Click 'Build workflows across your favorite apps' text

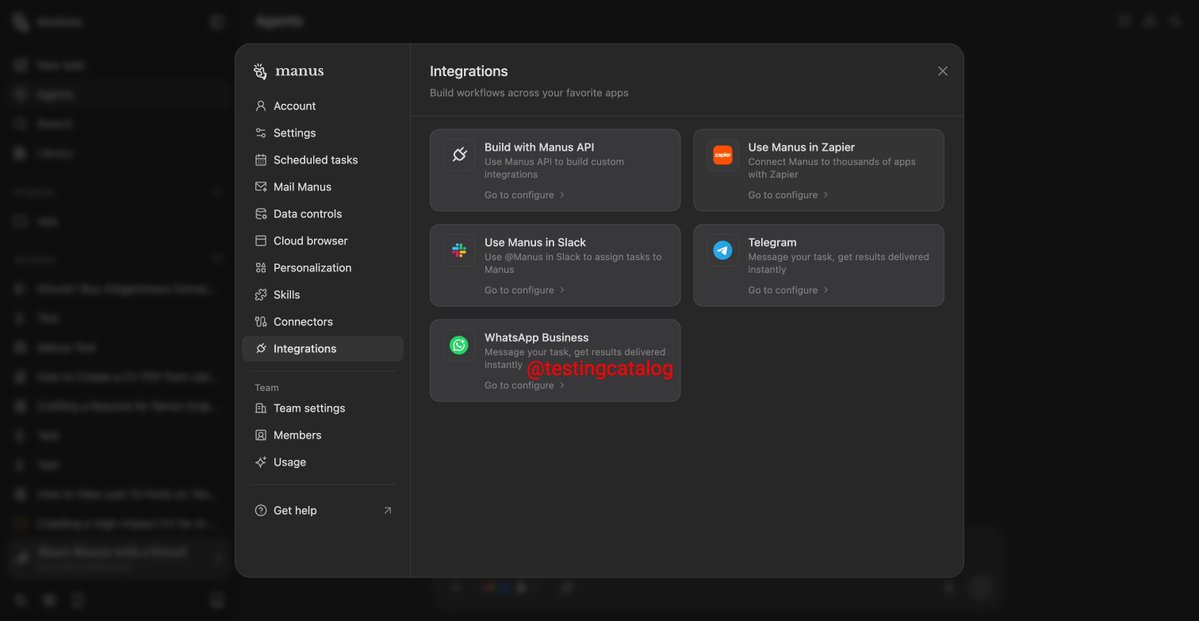coord(529,93)
